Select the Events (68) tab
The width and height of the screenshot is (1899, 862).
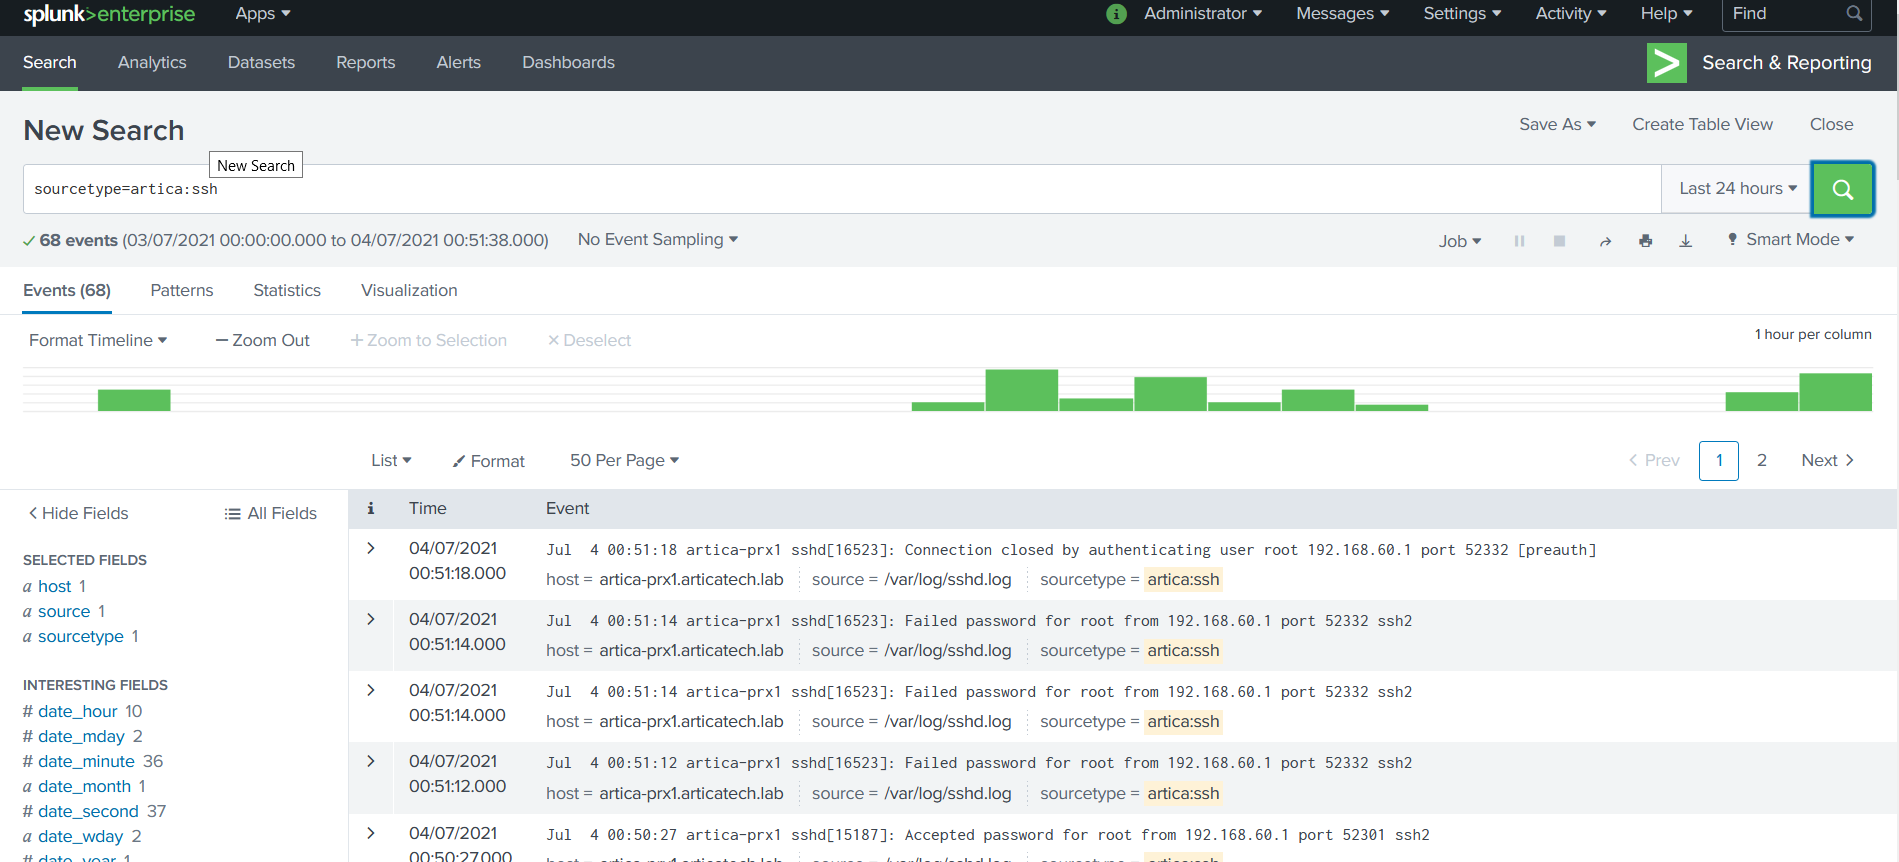[x=67, y=291]
